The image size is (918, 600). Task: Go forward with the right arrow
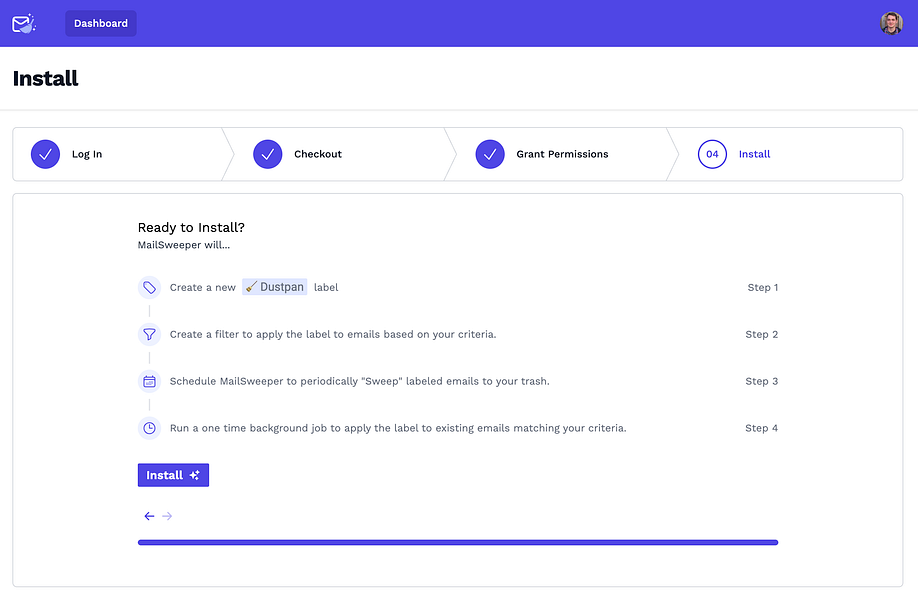tap(167, 516)
